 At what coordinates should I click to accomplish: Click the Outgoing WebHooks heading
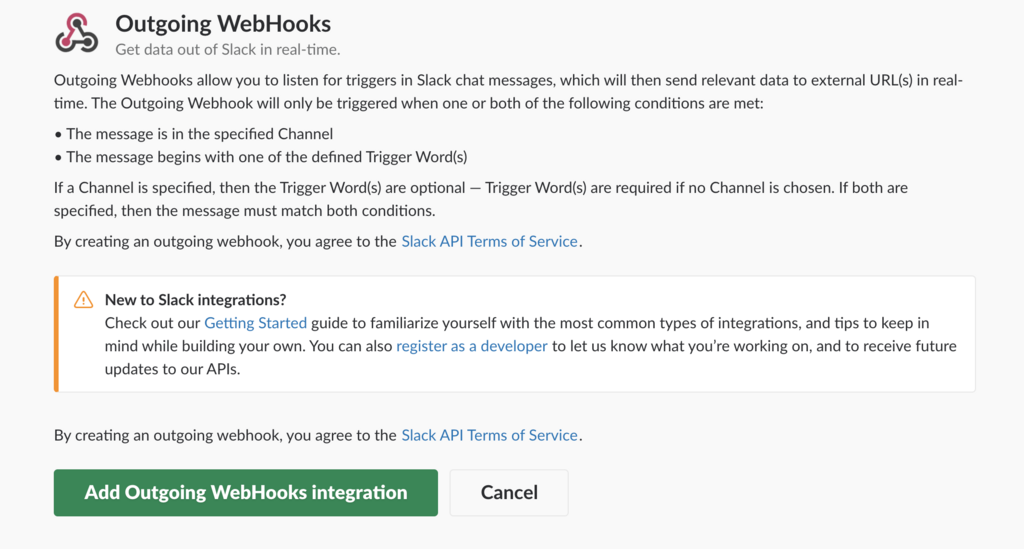tap(223, 24)
